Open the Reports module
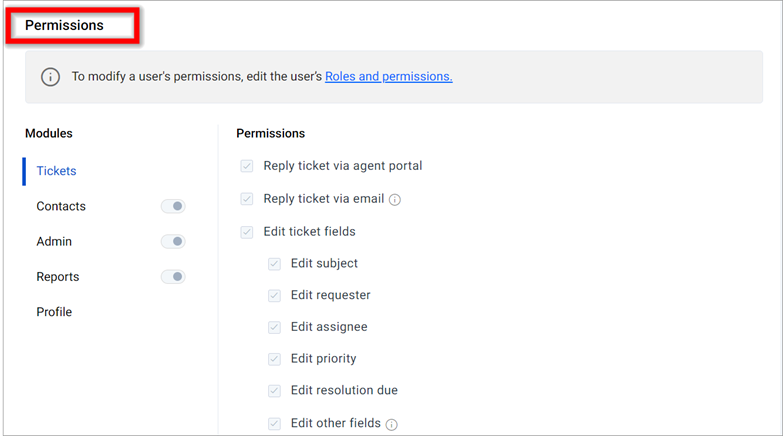Image resolution: width=783 pixels, height=436 pixels. click(58, 277)
